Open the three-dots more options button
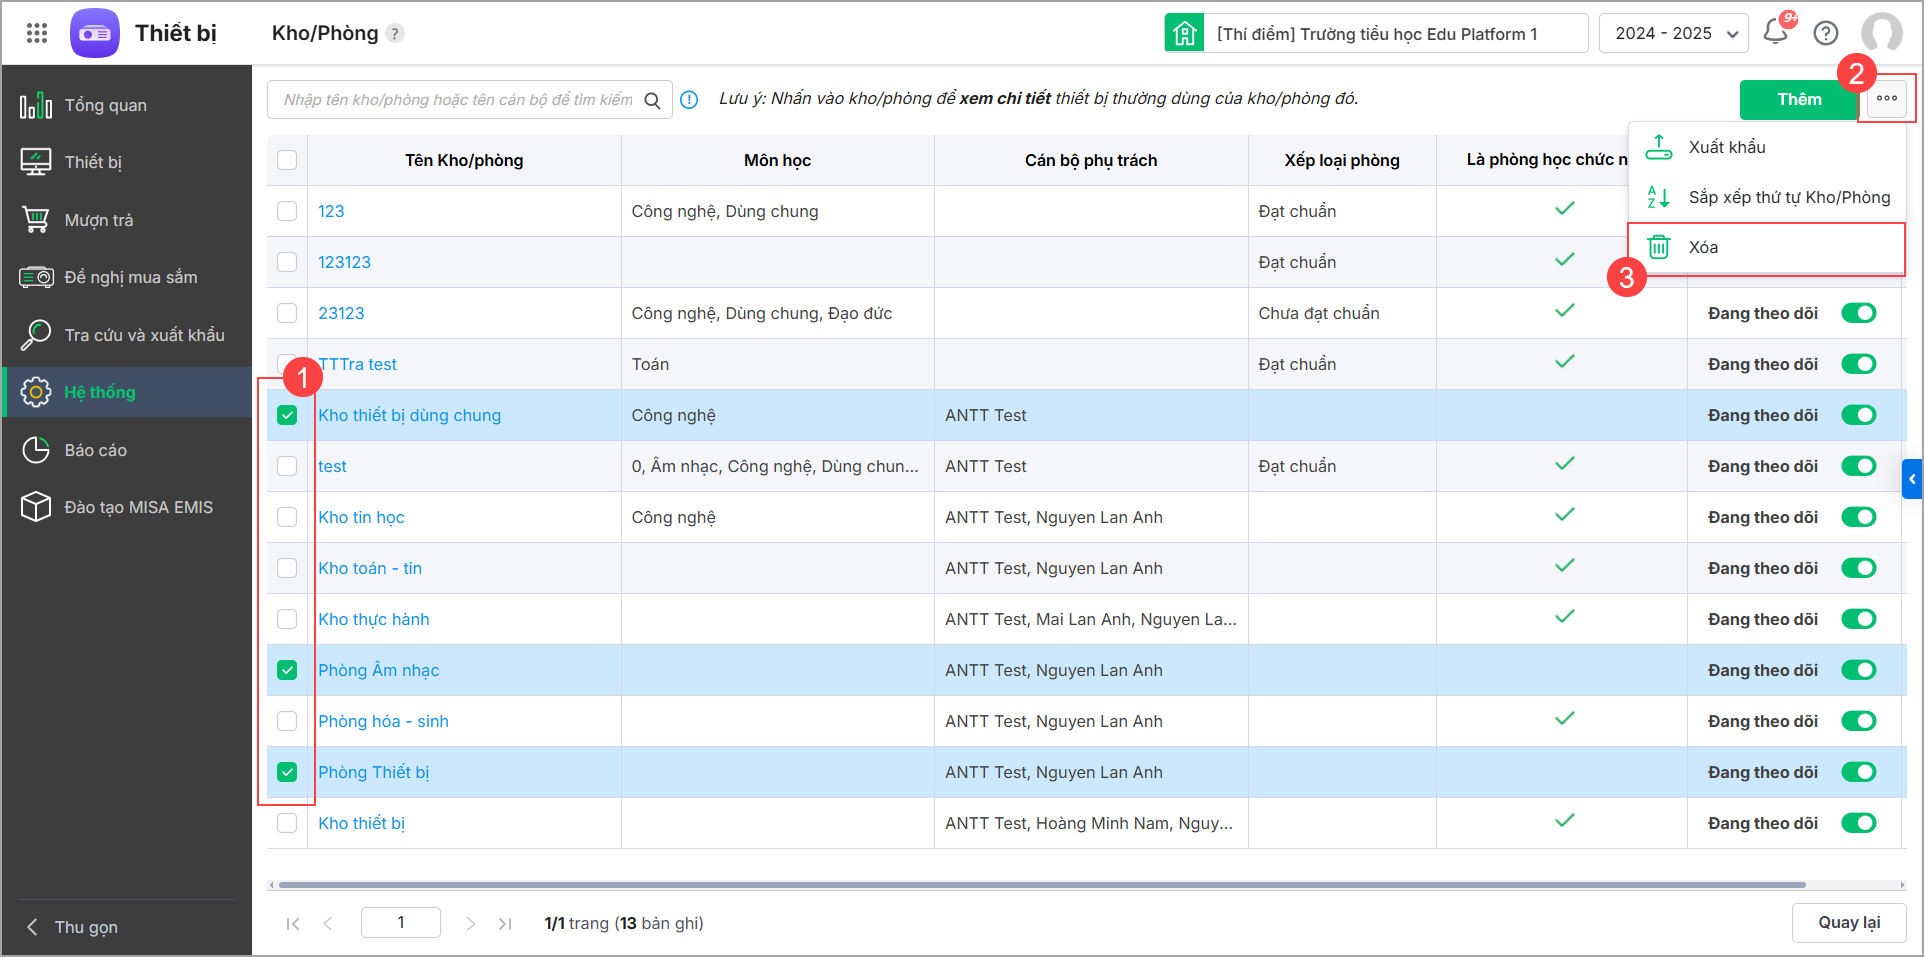The width and height of the screenshot is (1924, 957). [x=1887, y=99]
